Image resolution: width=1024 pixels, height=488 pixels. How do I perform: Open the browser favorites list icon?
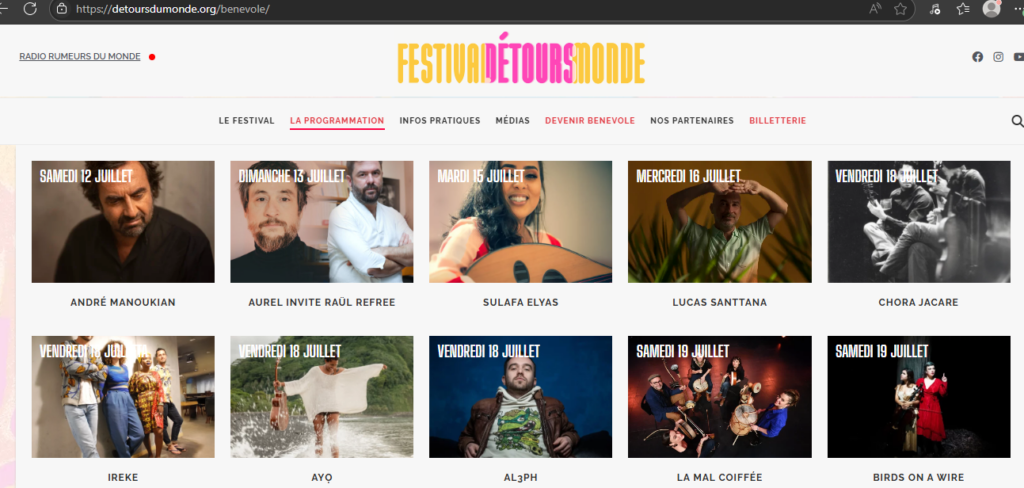click(x=963, y=8)
